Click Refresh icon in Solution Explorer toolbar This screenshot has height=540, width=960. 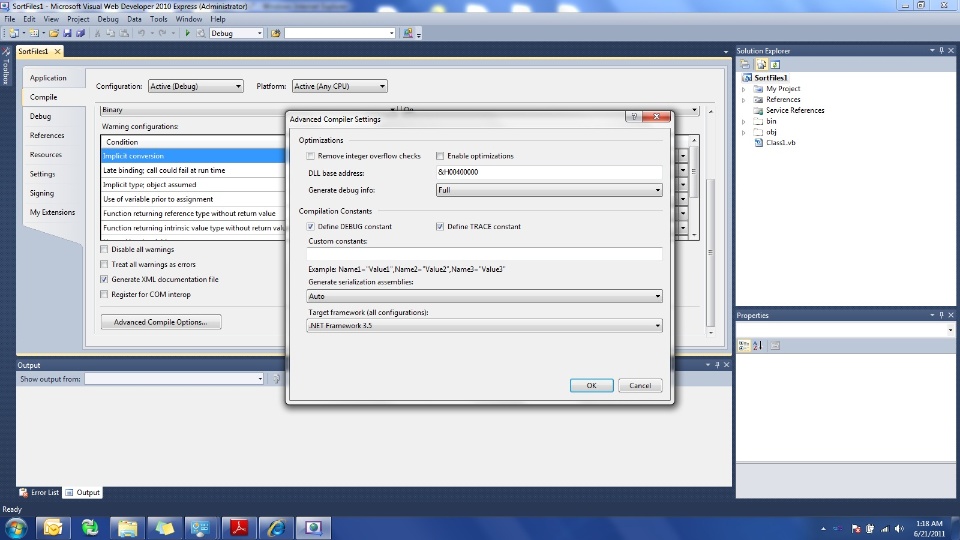pos(775,64)
